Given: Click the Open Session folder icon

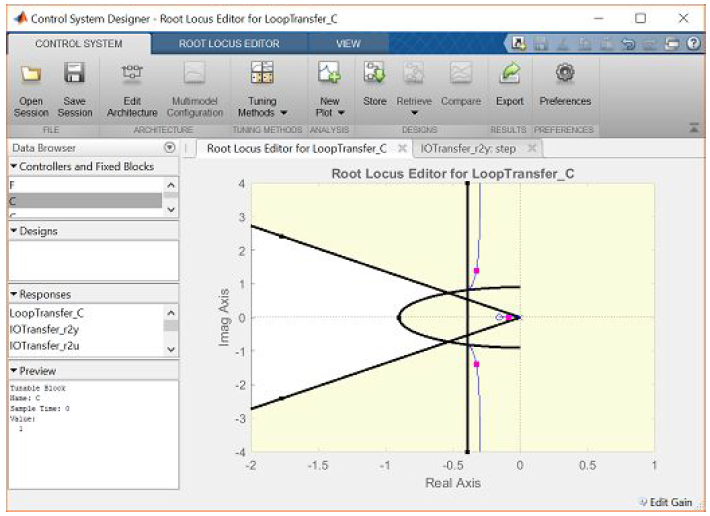Looking at the screenshot, I should click(31, 74).
